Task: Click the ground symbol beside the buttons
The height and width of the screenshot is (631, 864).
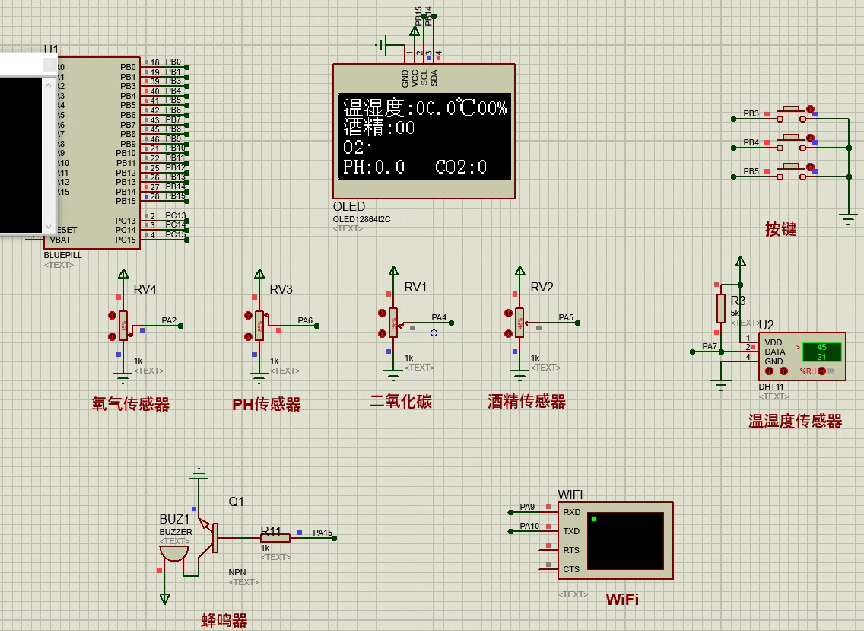Action: click(x=848, y=218)
